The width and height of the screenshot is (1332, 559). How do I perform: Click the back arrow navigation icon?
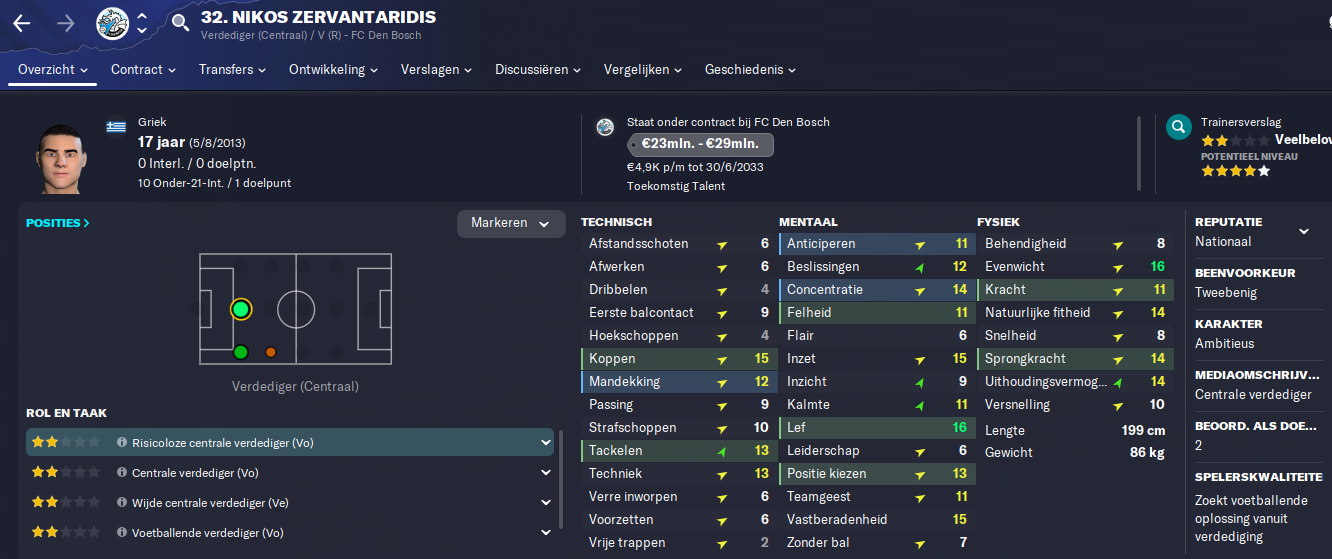(21, 23)
